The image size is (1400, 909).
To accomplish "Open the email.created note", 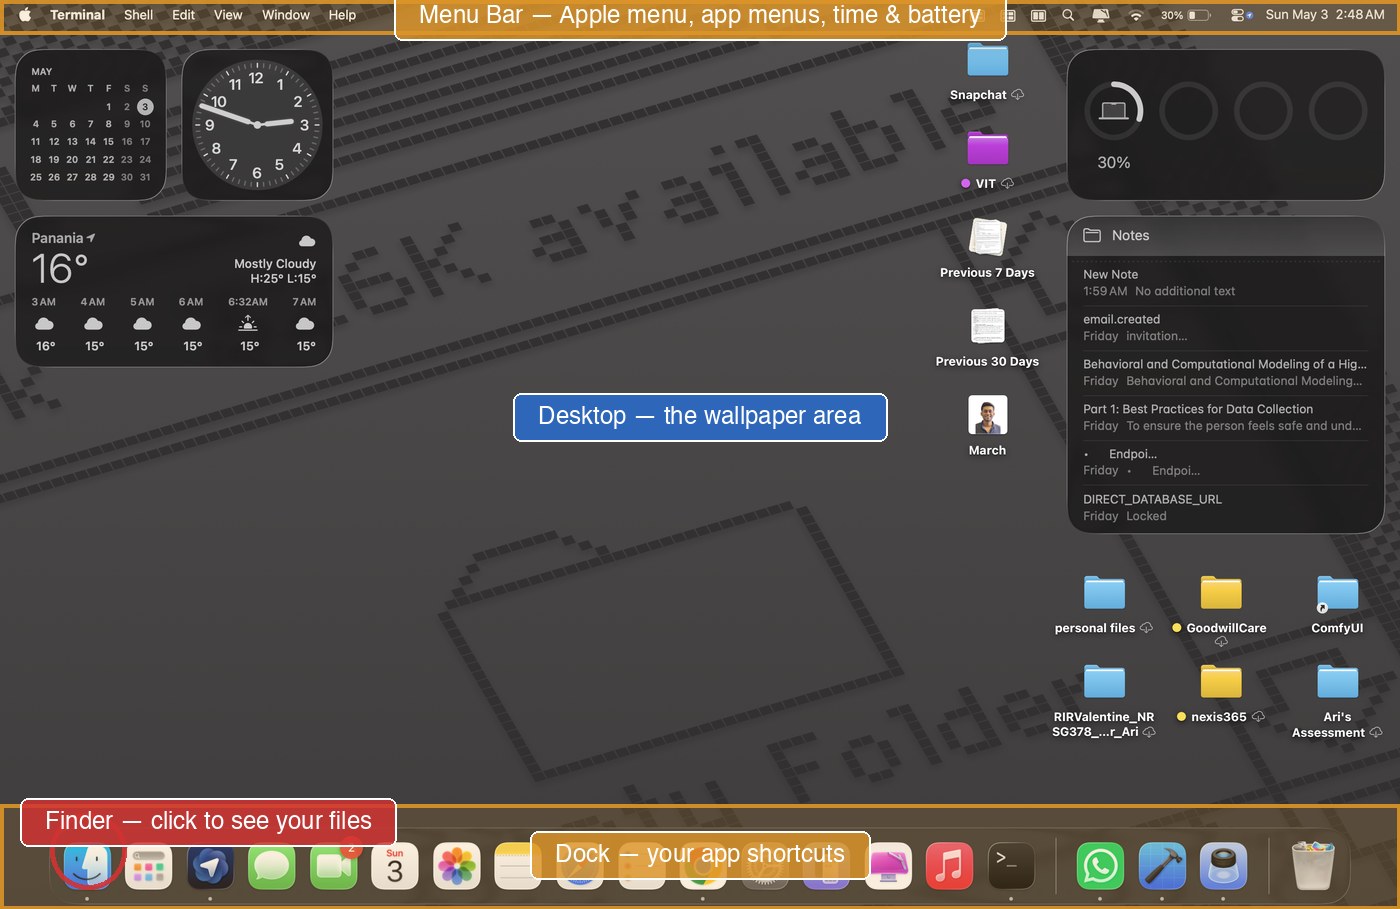I will coord(1225,327).
